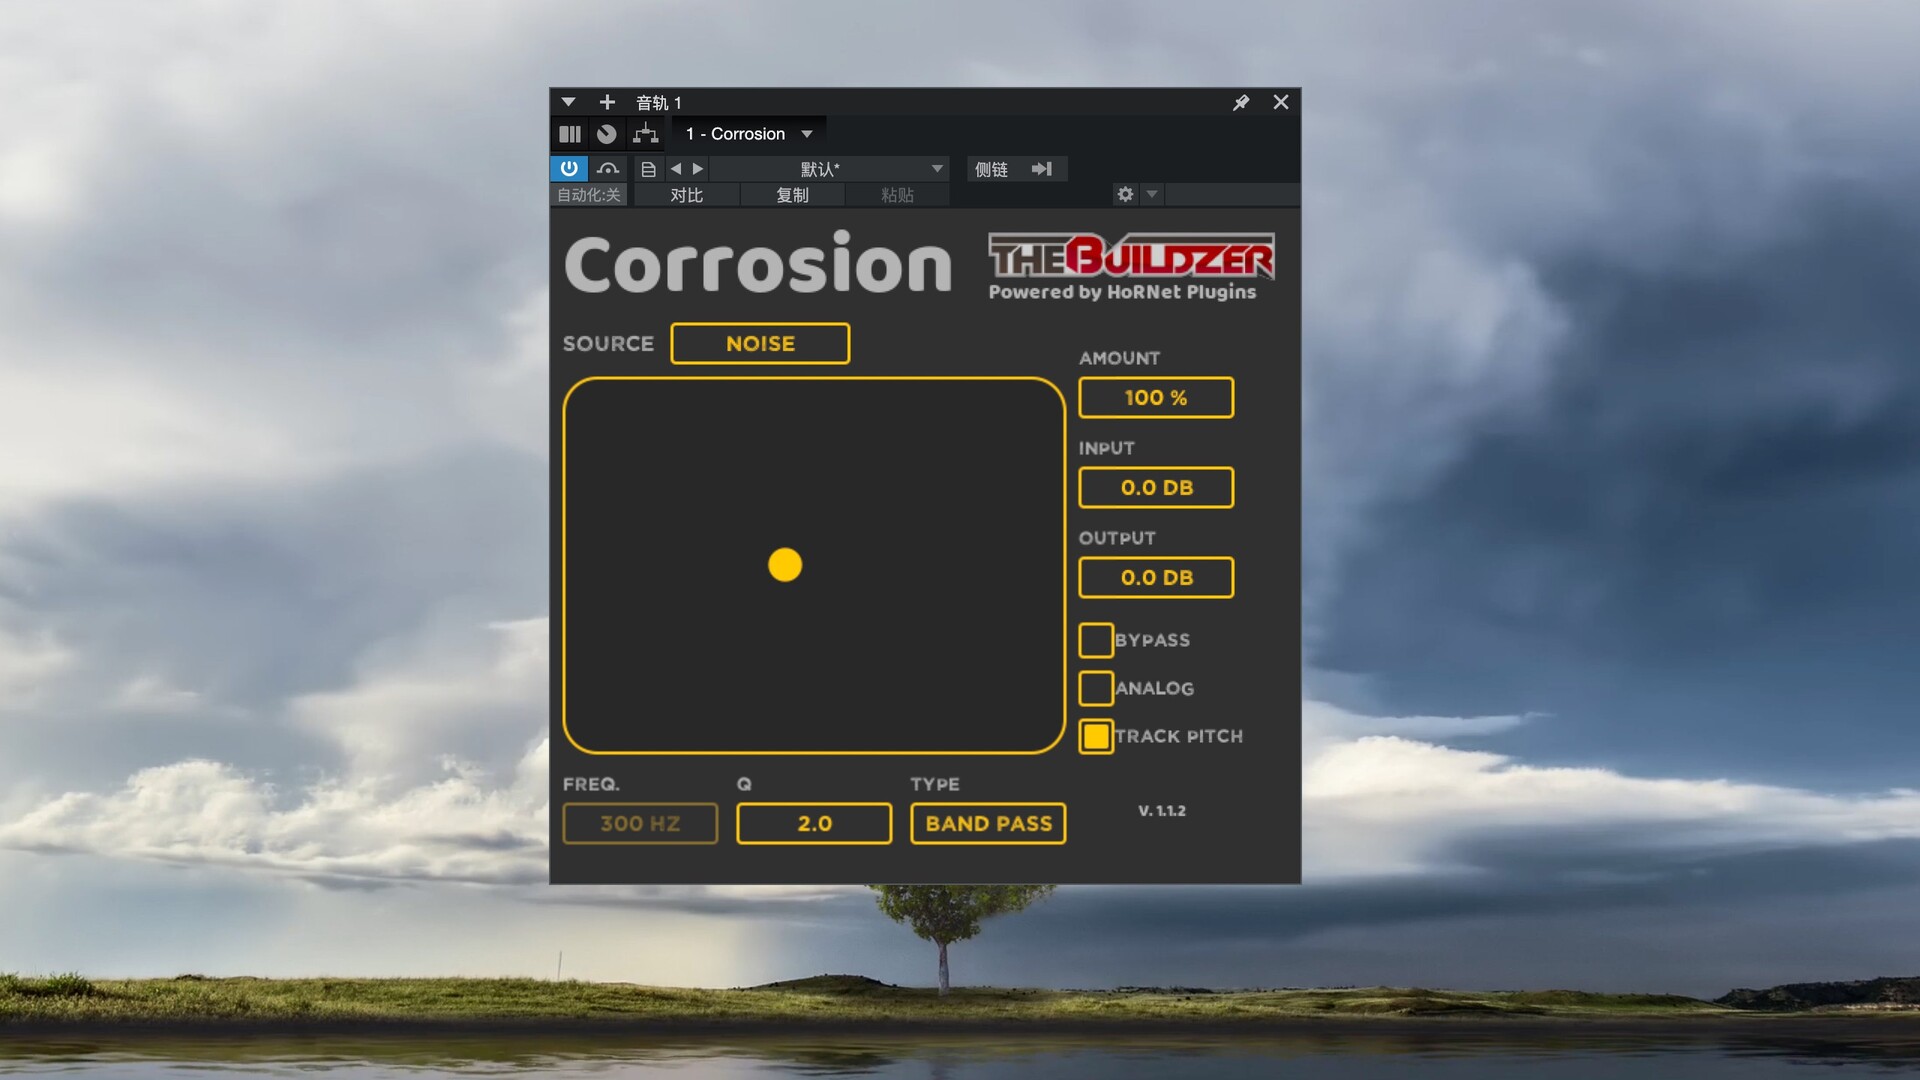1920x1080 pixels.
Task: Change the Band Pass filter type selector
Action: (988, 823)
